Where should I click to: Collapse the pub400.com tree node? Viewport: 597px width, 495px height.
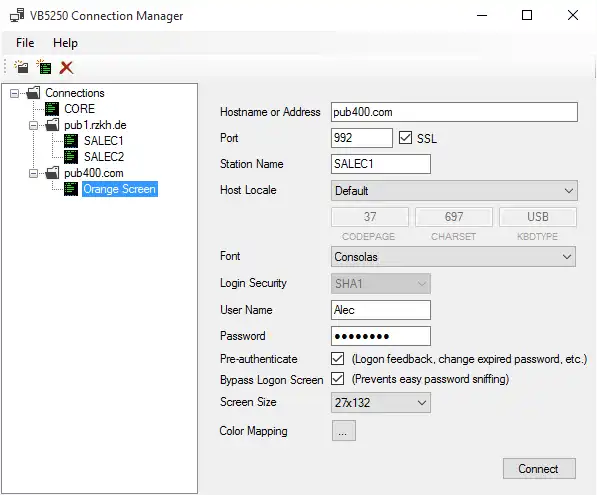pyautogui.click(x=34, y=174)
